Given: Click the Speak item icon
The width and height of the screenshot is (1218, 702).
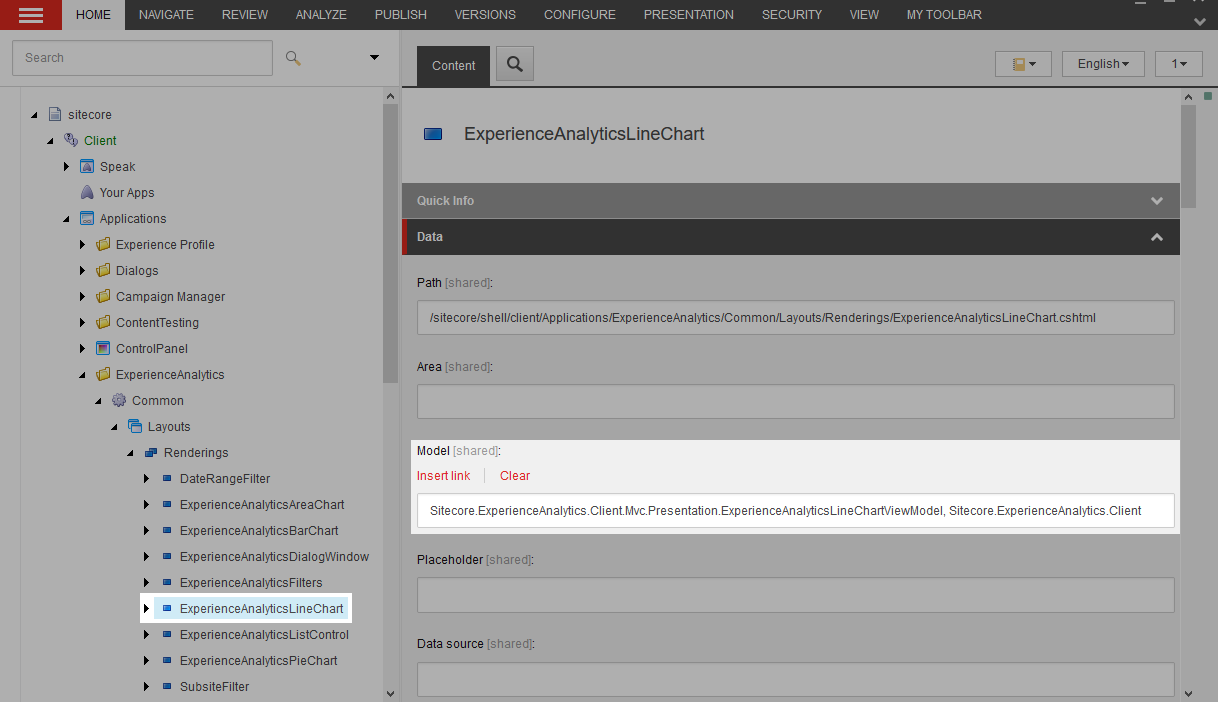Looking at the screenshot, I should point(87,166).
